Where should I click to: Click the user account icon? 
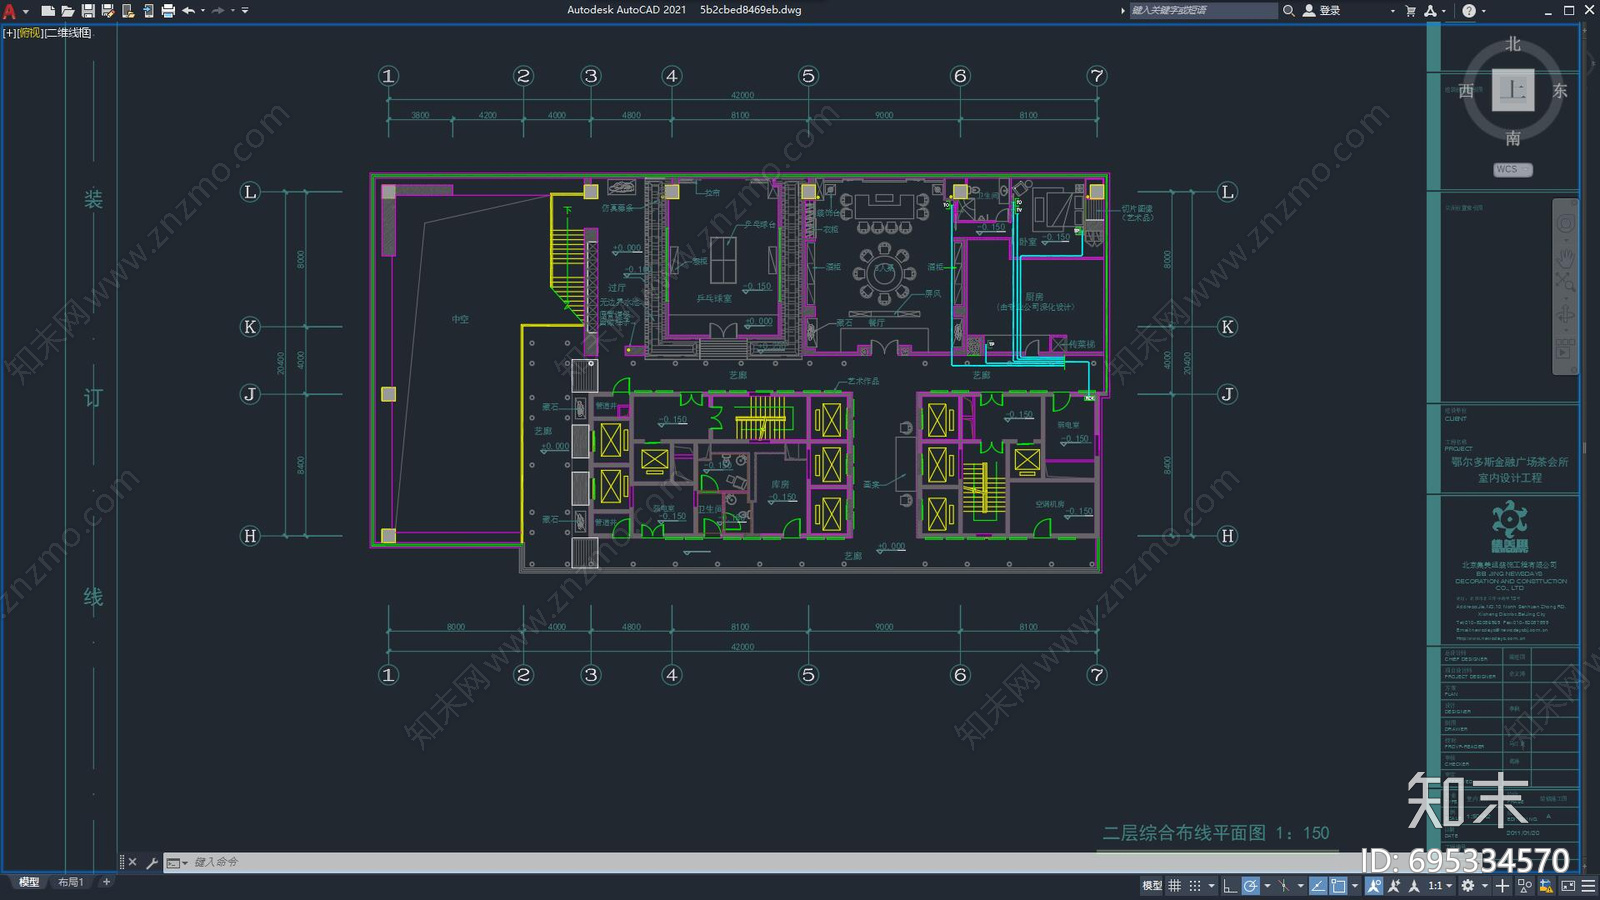coord(1309,11)
